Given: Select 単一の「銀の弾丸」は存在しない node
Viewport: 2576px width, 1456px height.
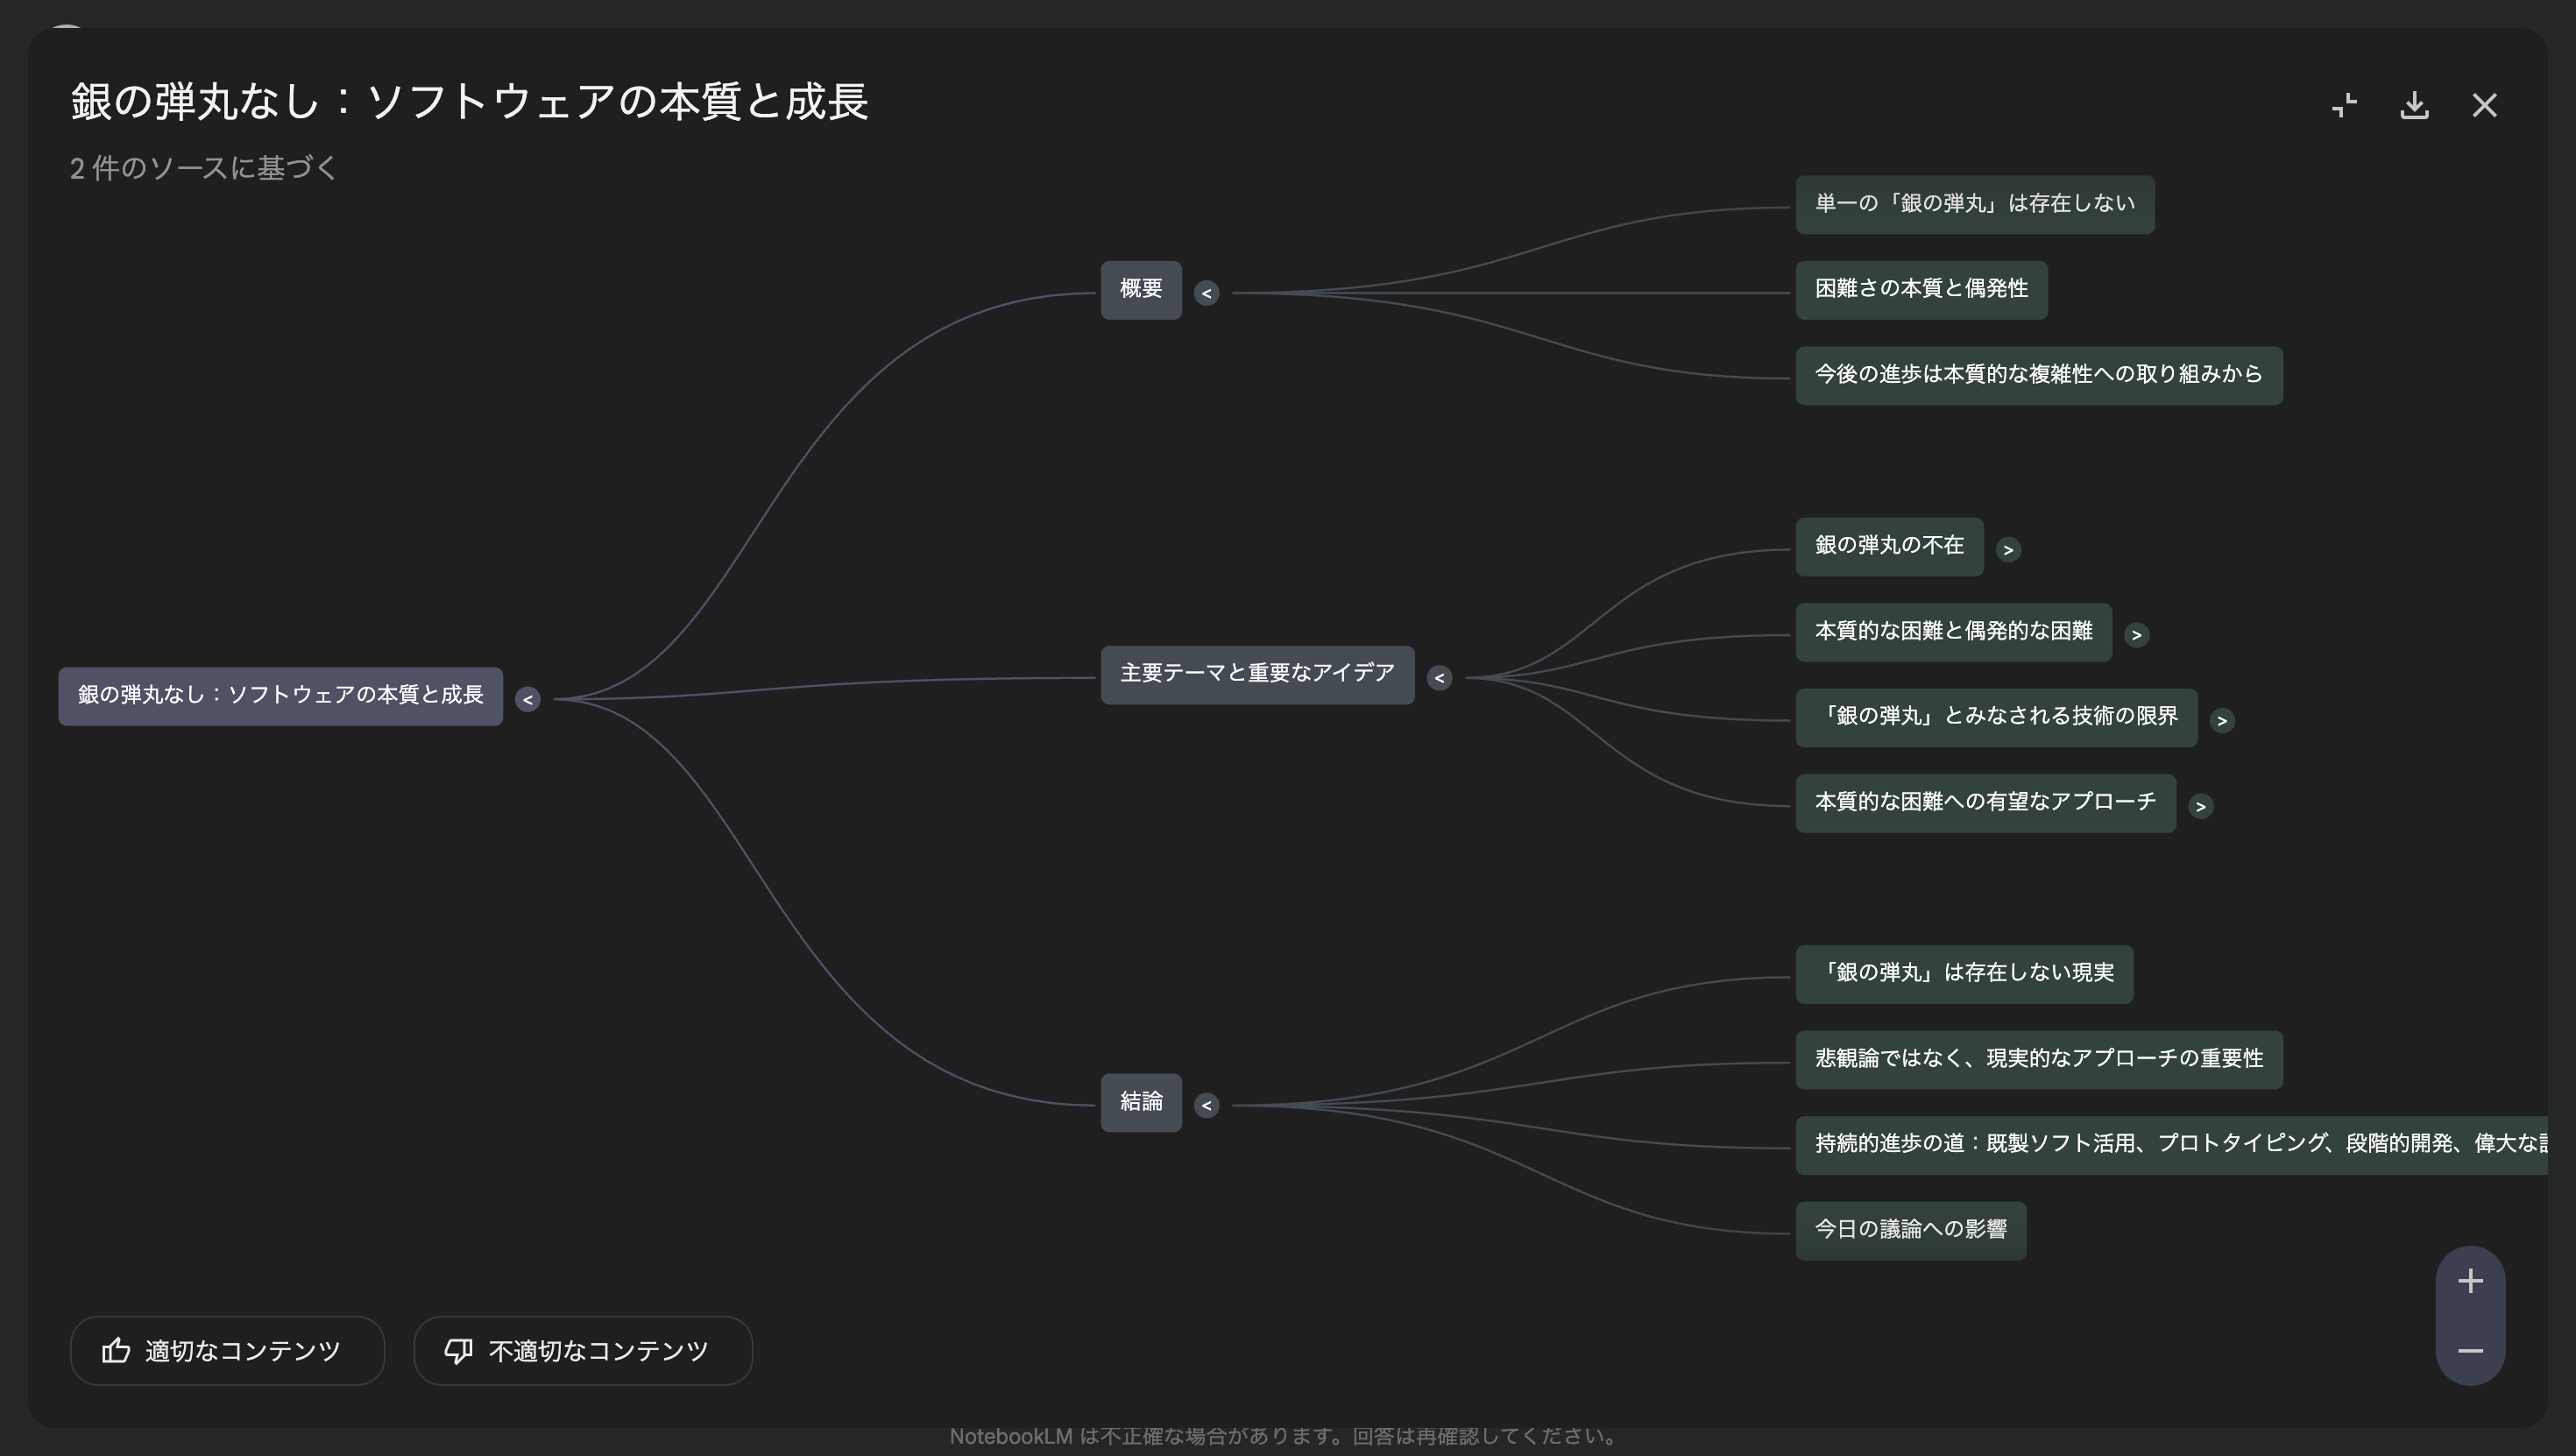Looking at the screenshot, I should (1974, 205).
